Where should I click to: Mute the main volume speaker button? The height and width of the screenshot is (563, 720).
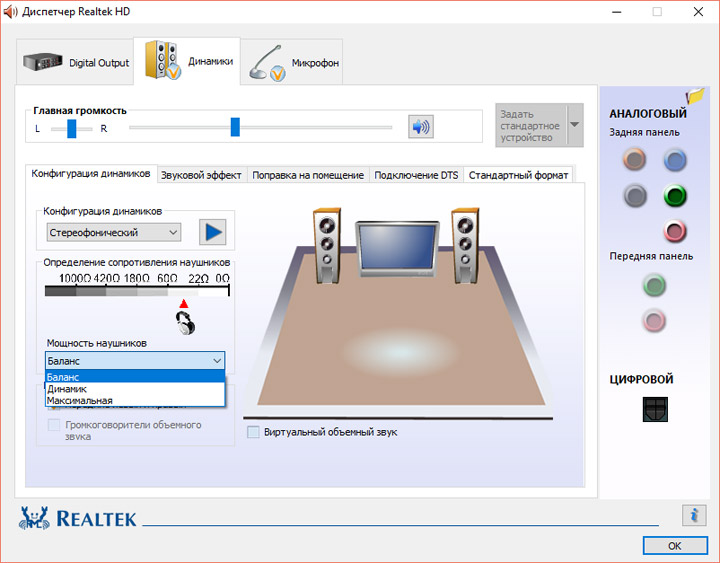point(421,127)
